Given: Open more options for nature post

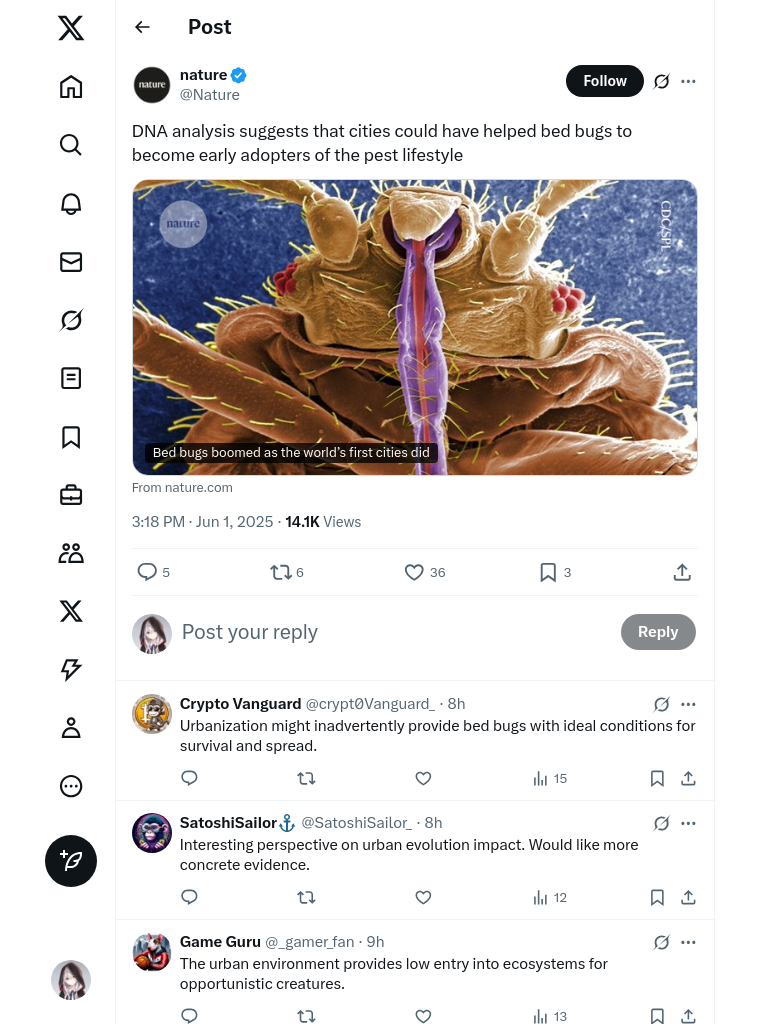Looking at the screenshot, I should (x=688, y=81).
